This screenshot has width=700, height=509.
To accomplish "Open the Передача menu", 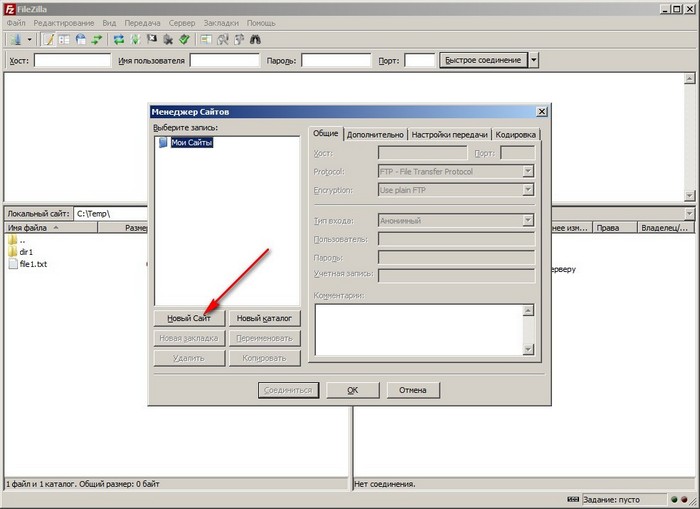I will pyautogui.click(x=142, y=23).
